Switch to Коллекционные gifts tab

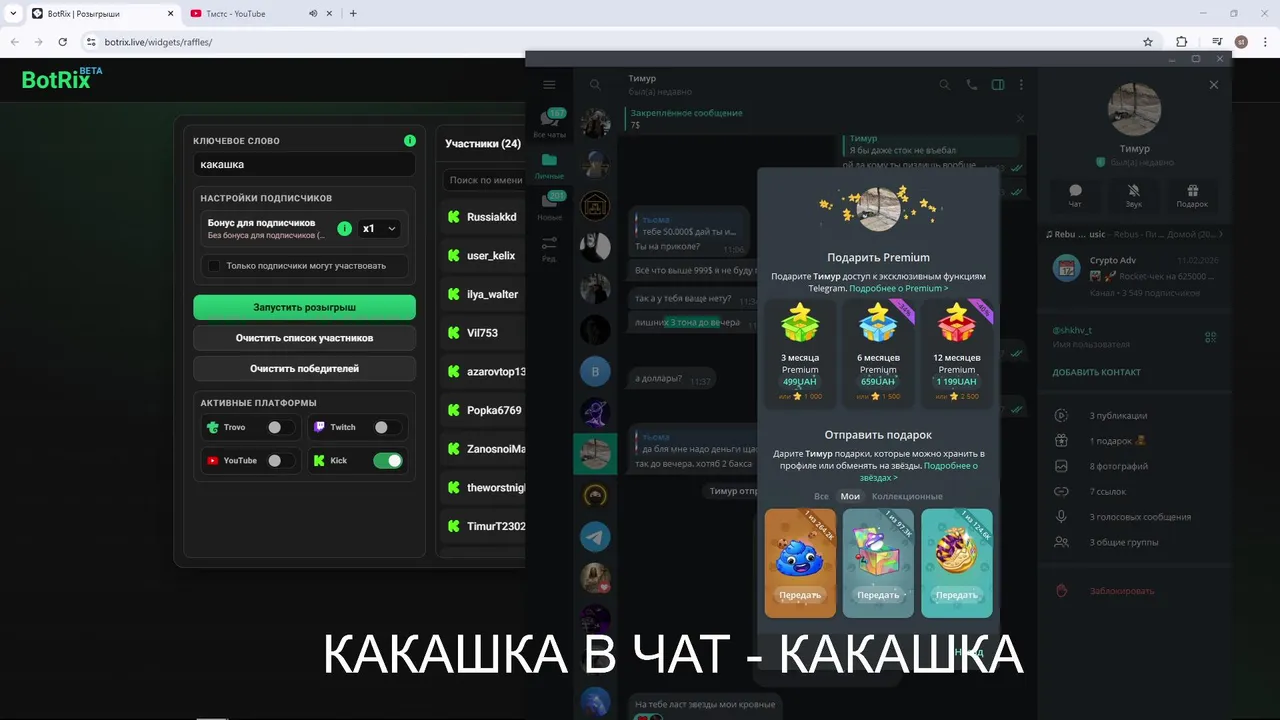[907, 496]
